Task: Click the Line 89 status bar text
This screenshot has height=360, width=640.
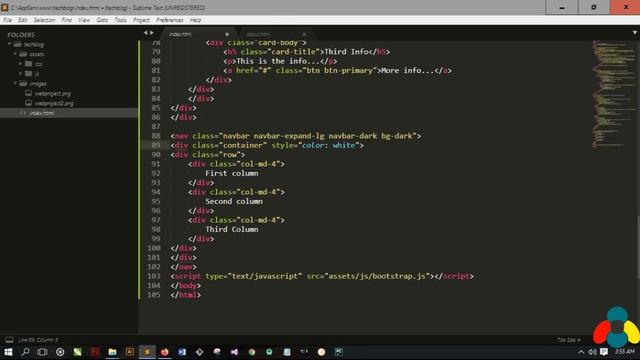Action: click(x=38, y=340)
